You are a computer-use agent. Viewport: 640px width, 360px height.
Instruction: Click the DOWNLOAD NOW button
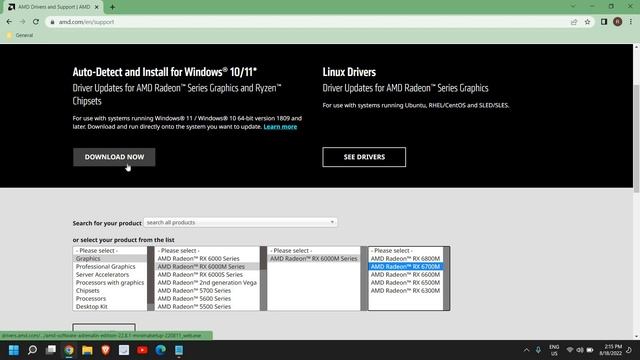click(114, 157)
